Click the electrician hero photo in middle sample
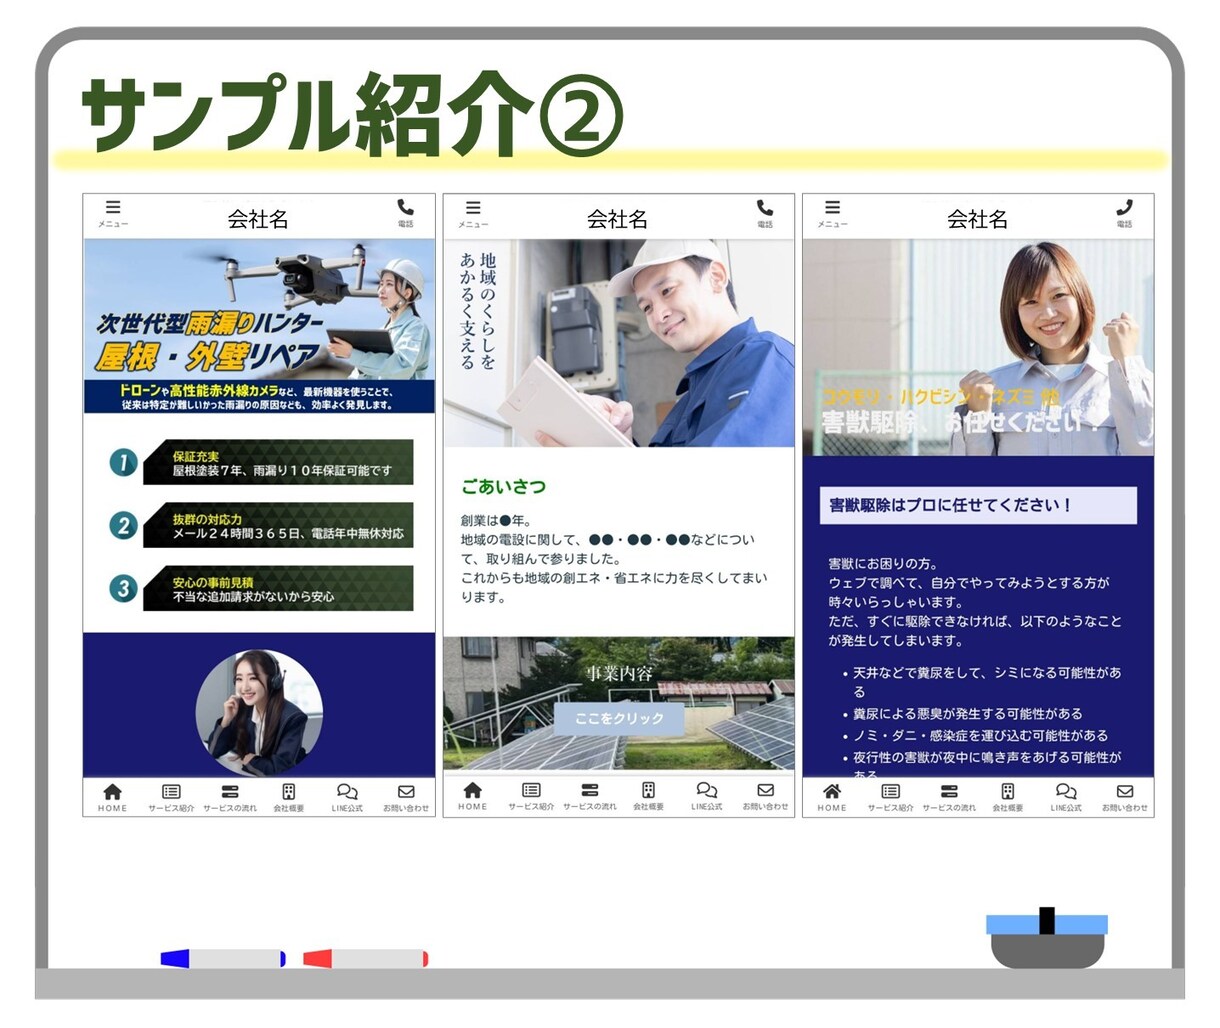Screen dimensions: 1220x1028 point(619,343)
